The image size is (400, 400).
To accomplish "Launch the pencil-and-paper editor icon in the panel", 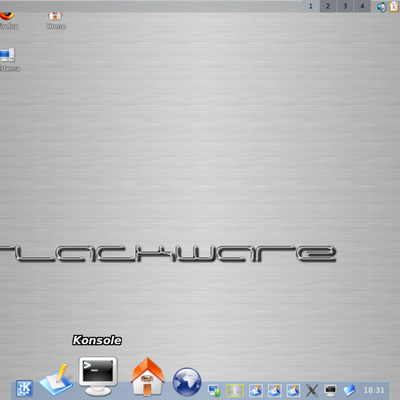I will click(x=56, y=379).
